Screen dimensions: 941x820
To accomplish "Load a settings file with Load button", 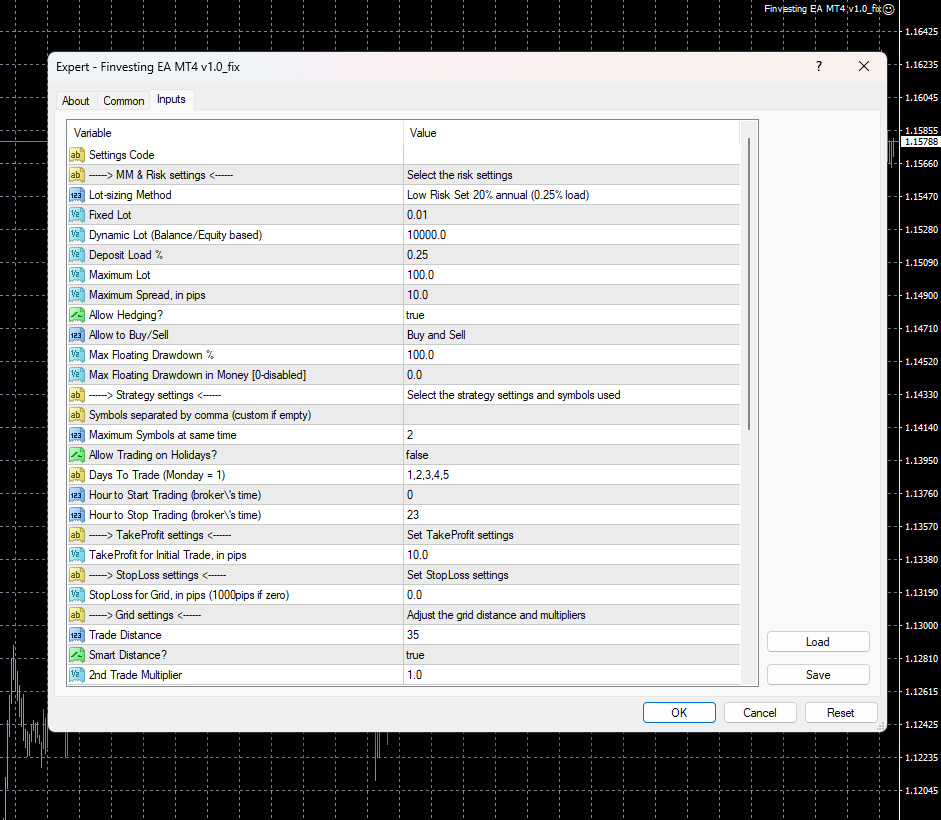I will coord(818,642).
